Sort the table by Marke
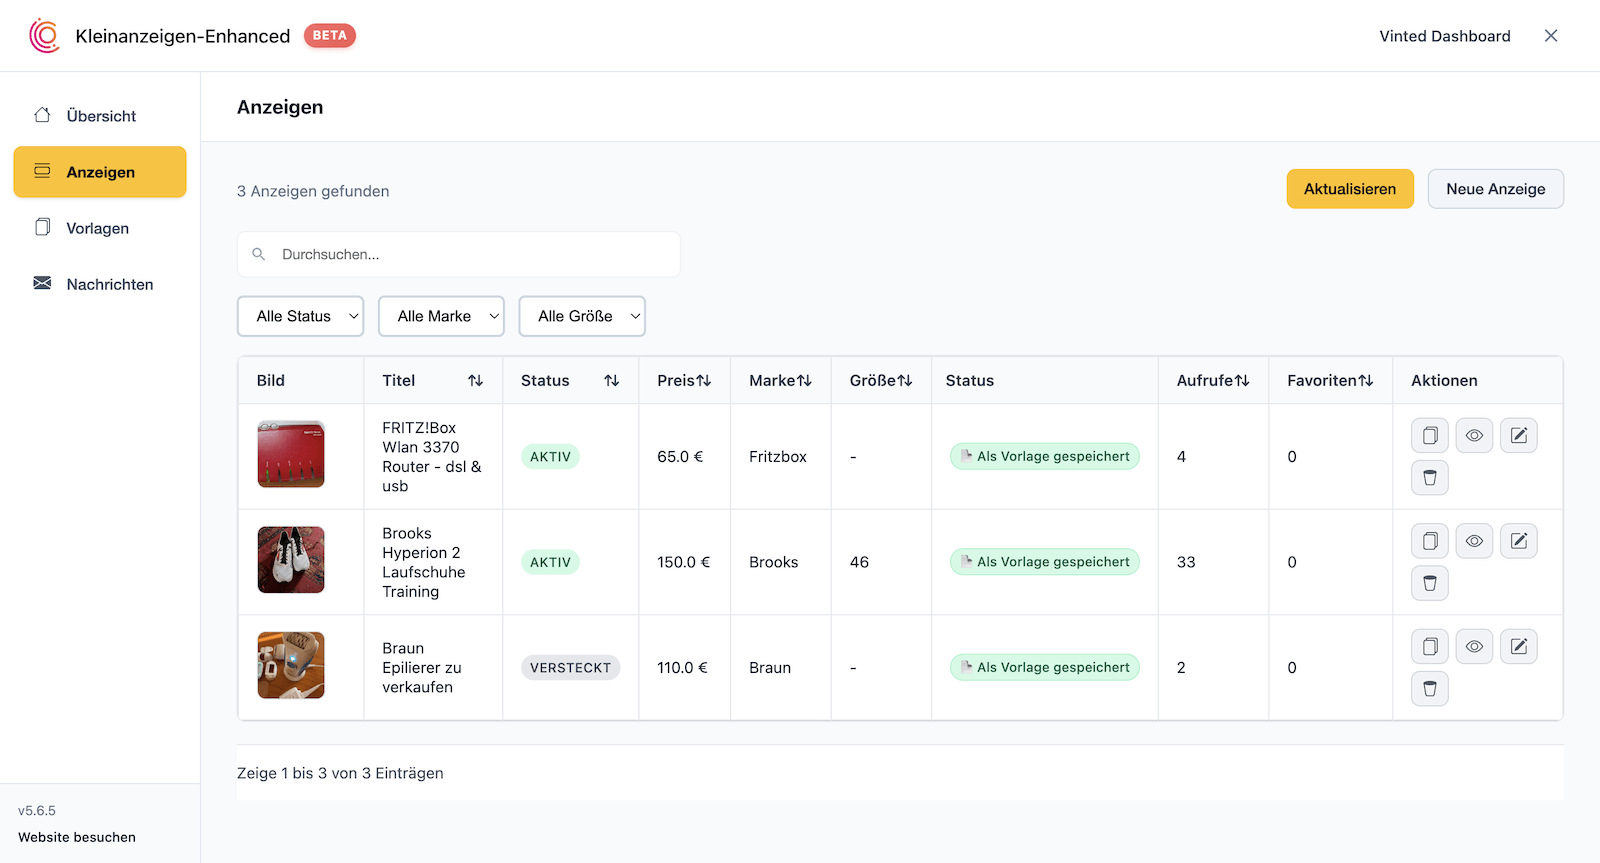Image resolution: width=1600 pixels, height=863 pixels. pos(804,381)
